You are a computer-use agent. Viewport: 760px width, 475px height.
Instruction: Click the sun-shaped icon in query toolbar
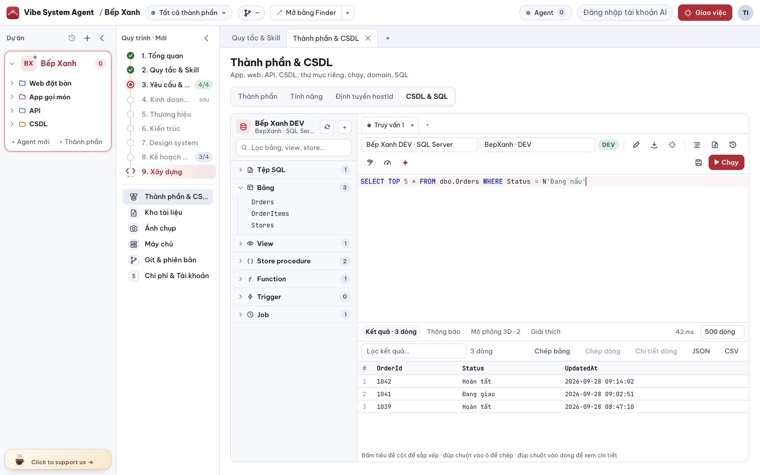[x=672, y=144]
